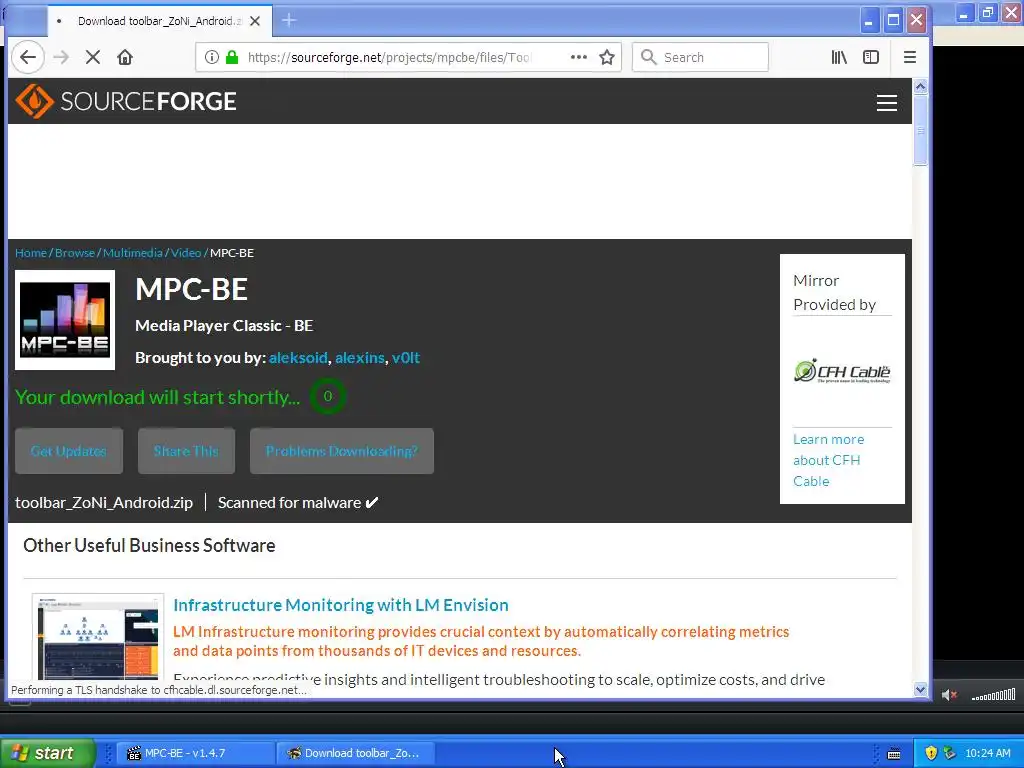This screenshot has height=768, width=1024.
Task: Click the MPC-BE project logo image
Action: pos(65,320)
